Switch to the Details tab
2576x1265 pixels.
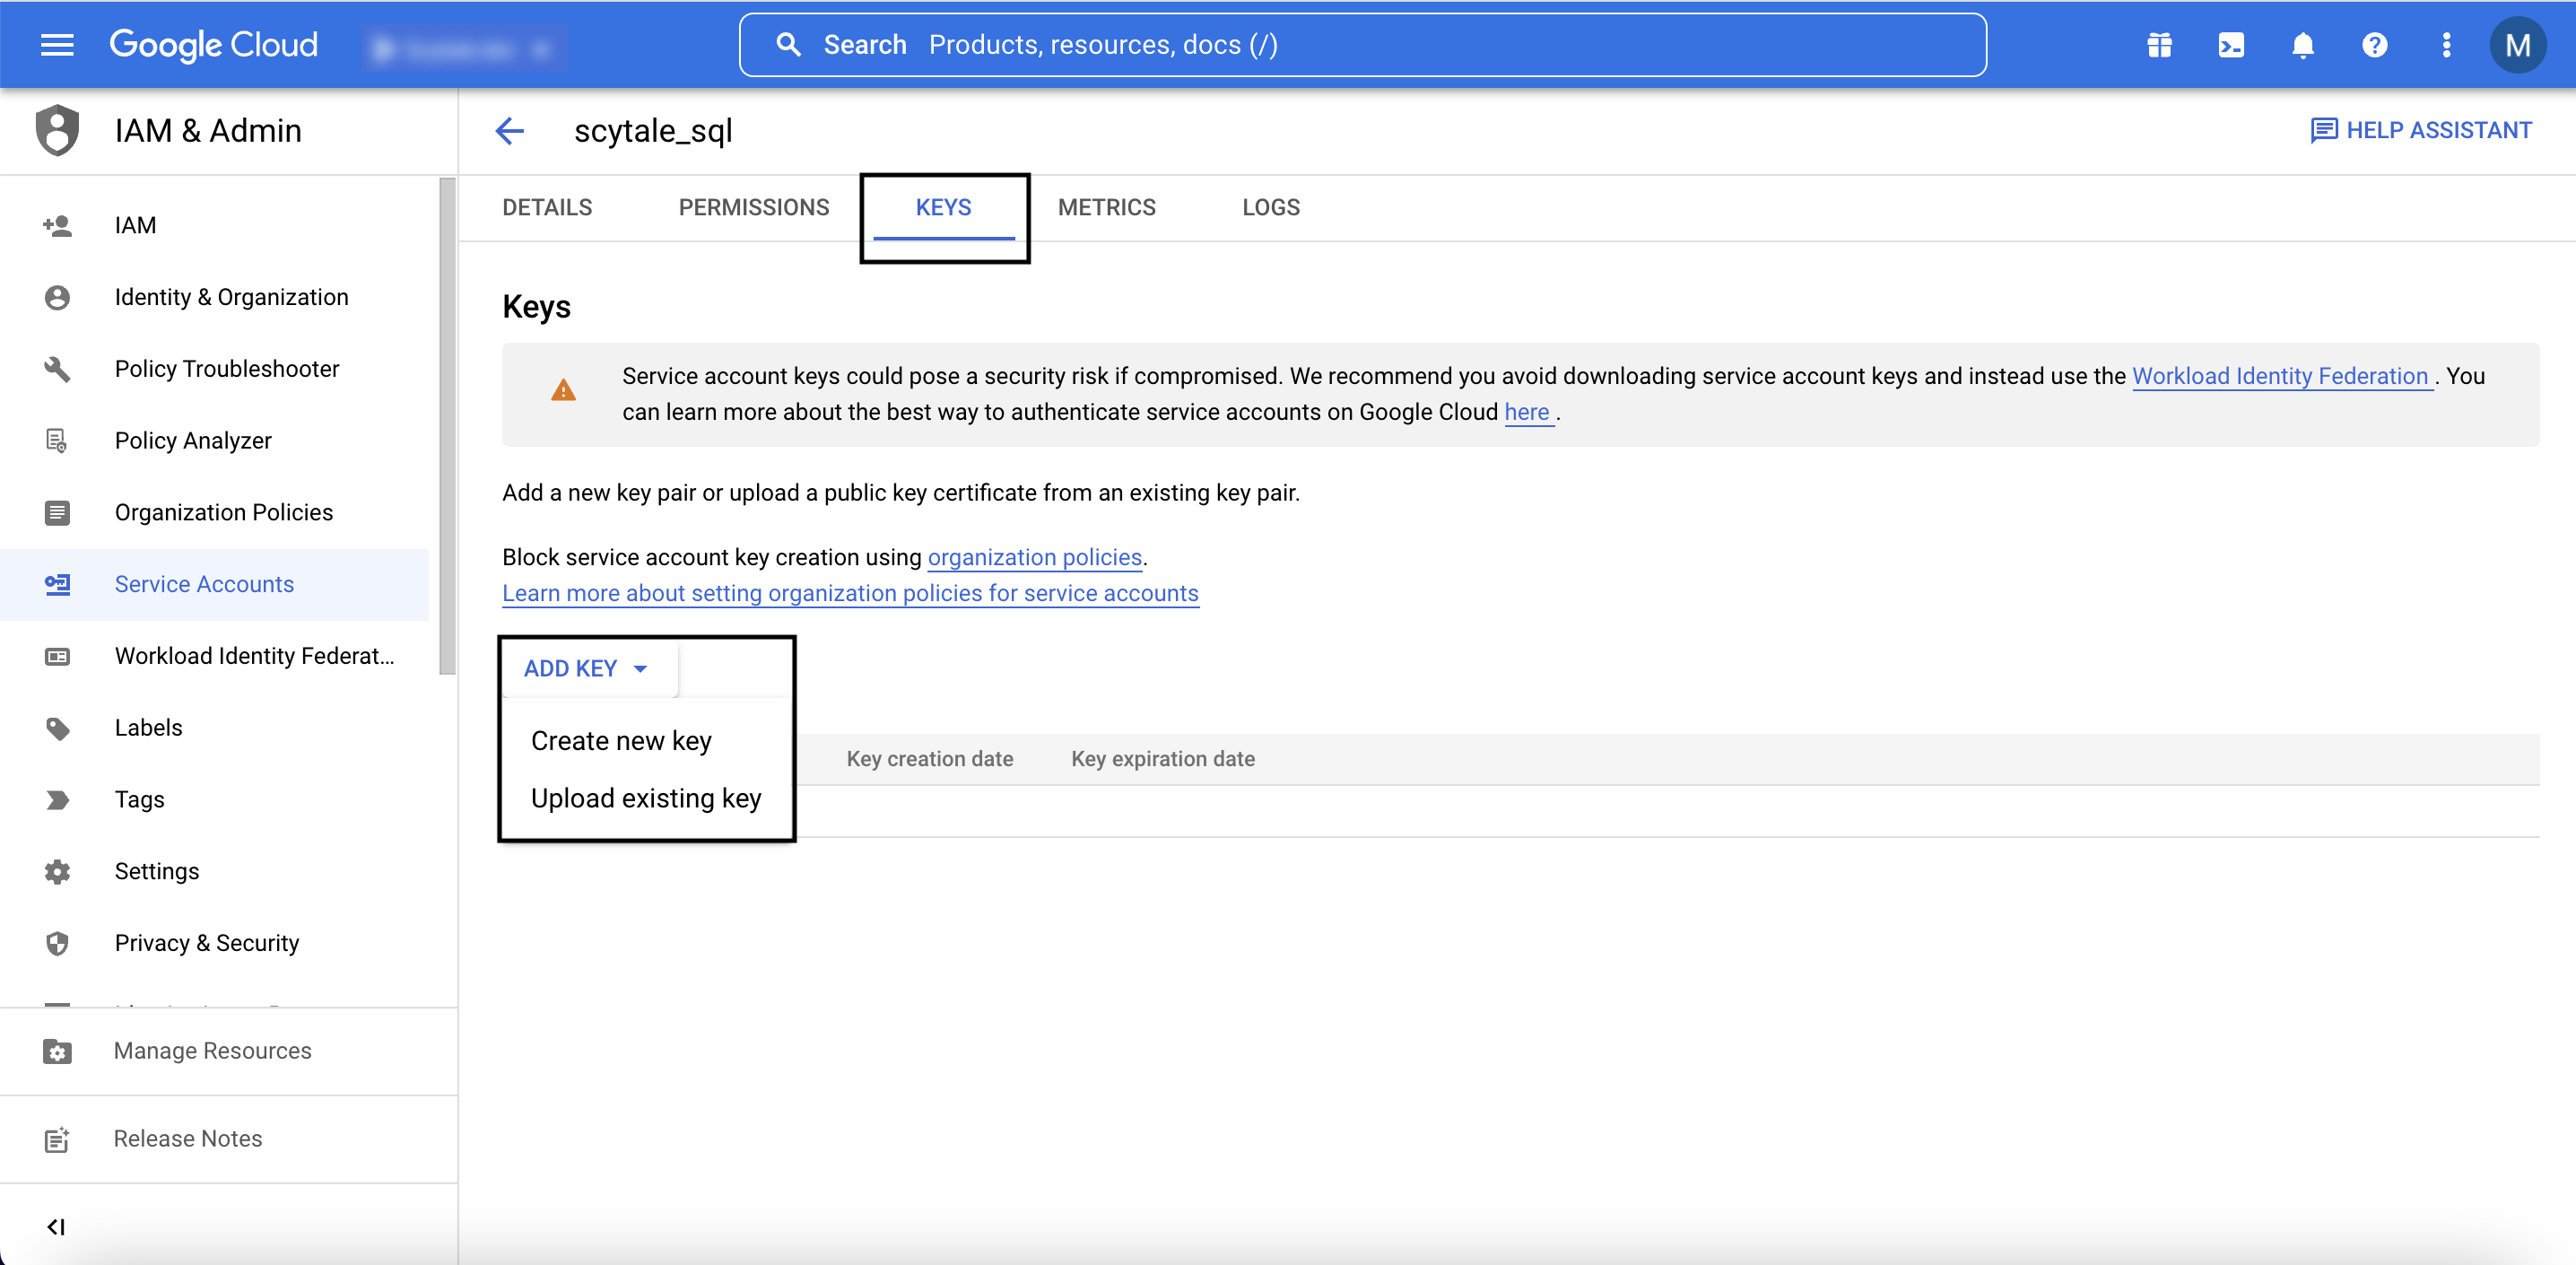547,207
